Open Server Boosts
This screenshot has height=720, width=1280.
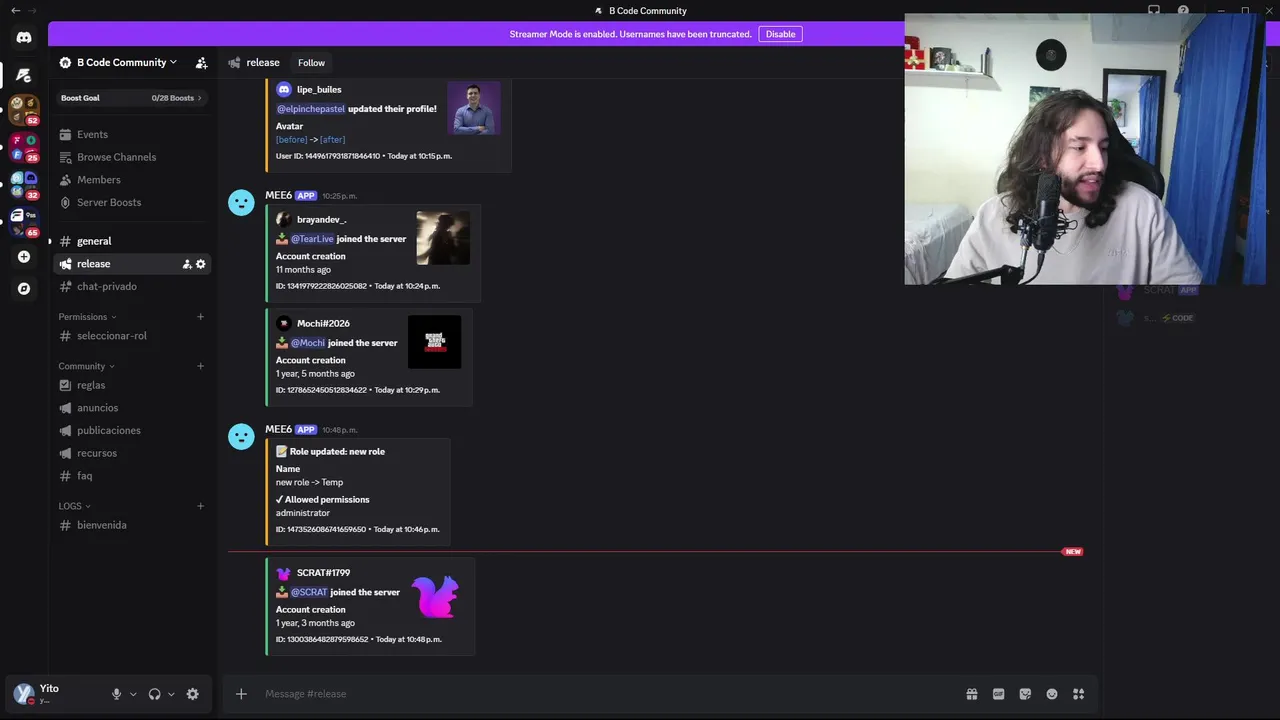(132, 202)
